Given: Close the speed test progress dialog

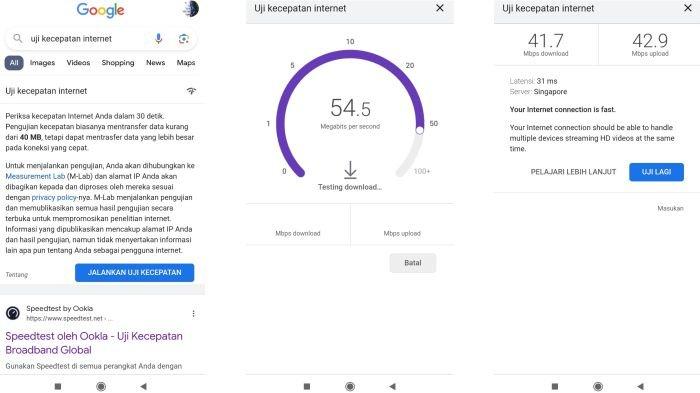Looking at the screenshot, I should (x=440, y=8).
